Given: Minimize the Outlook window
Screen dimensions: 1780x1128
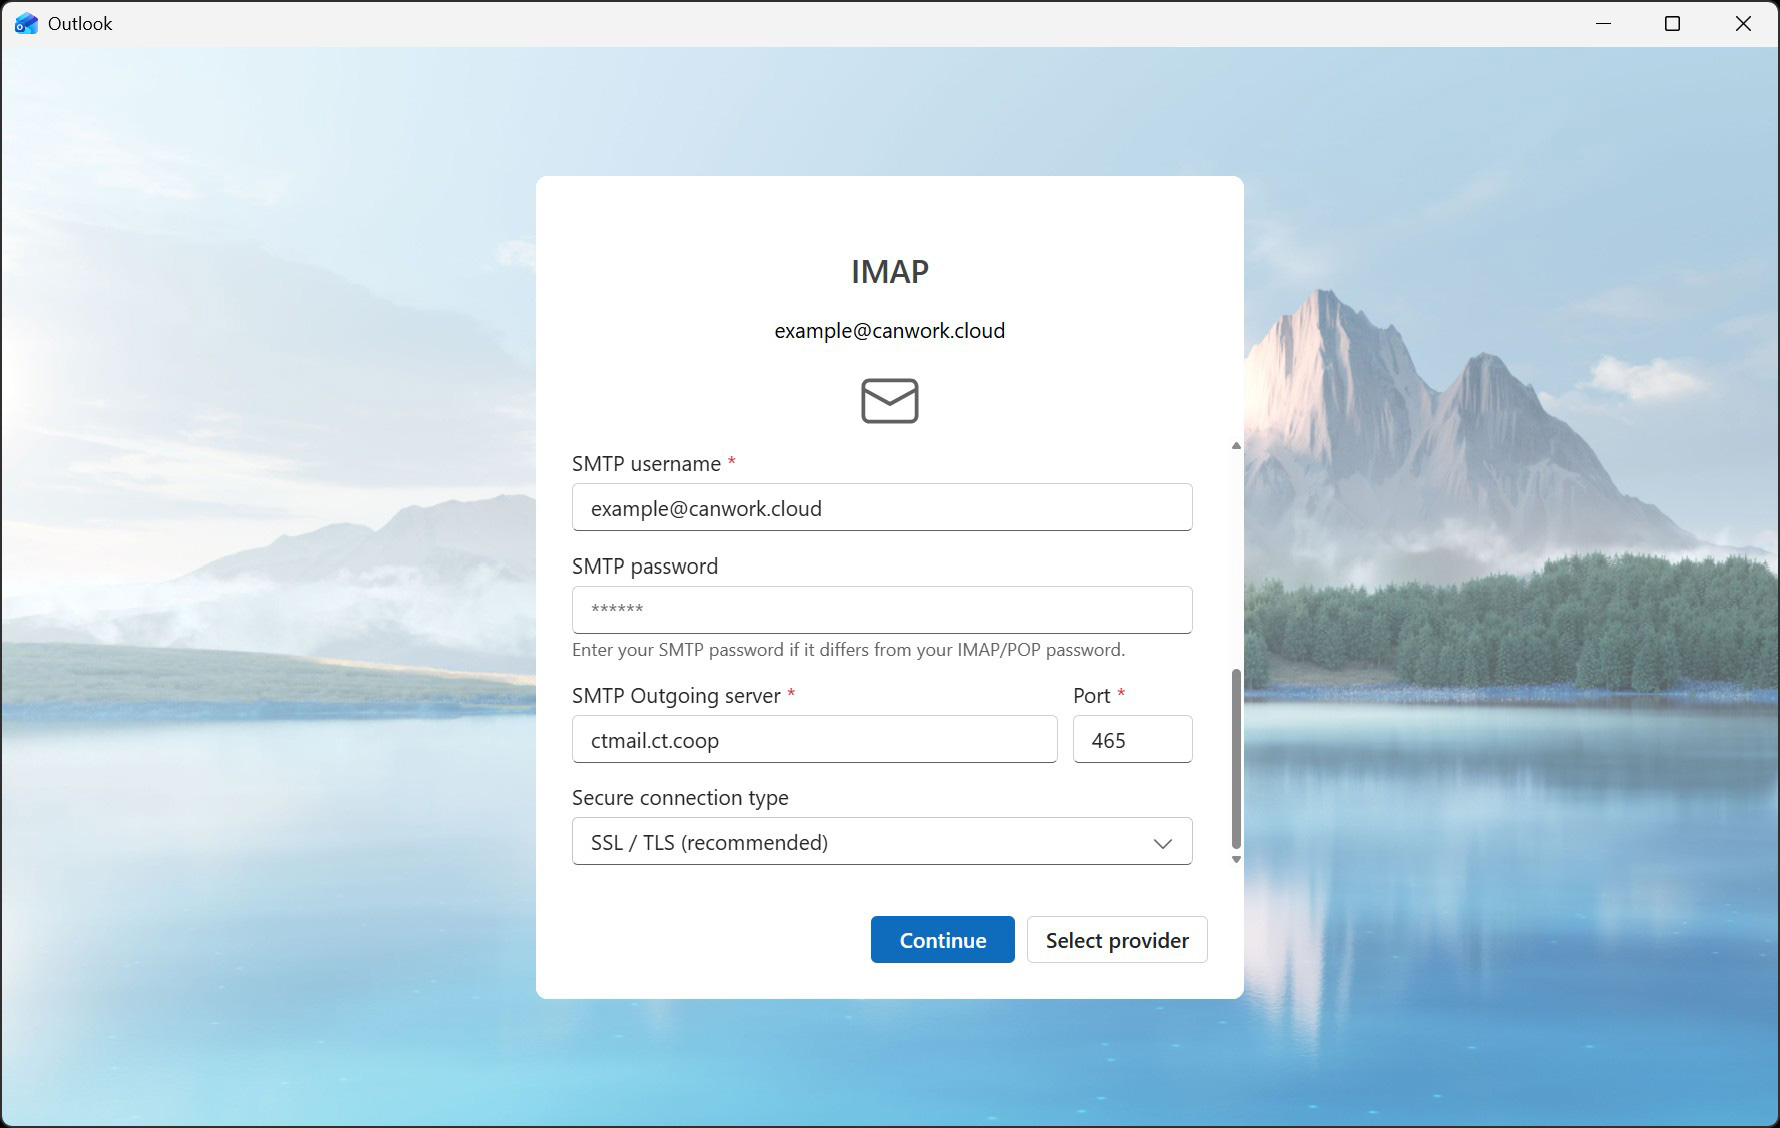Looking at the screenshot, I should 1603,24.
